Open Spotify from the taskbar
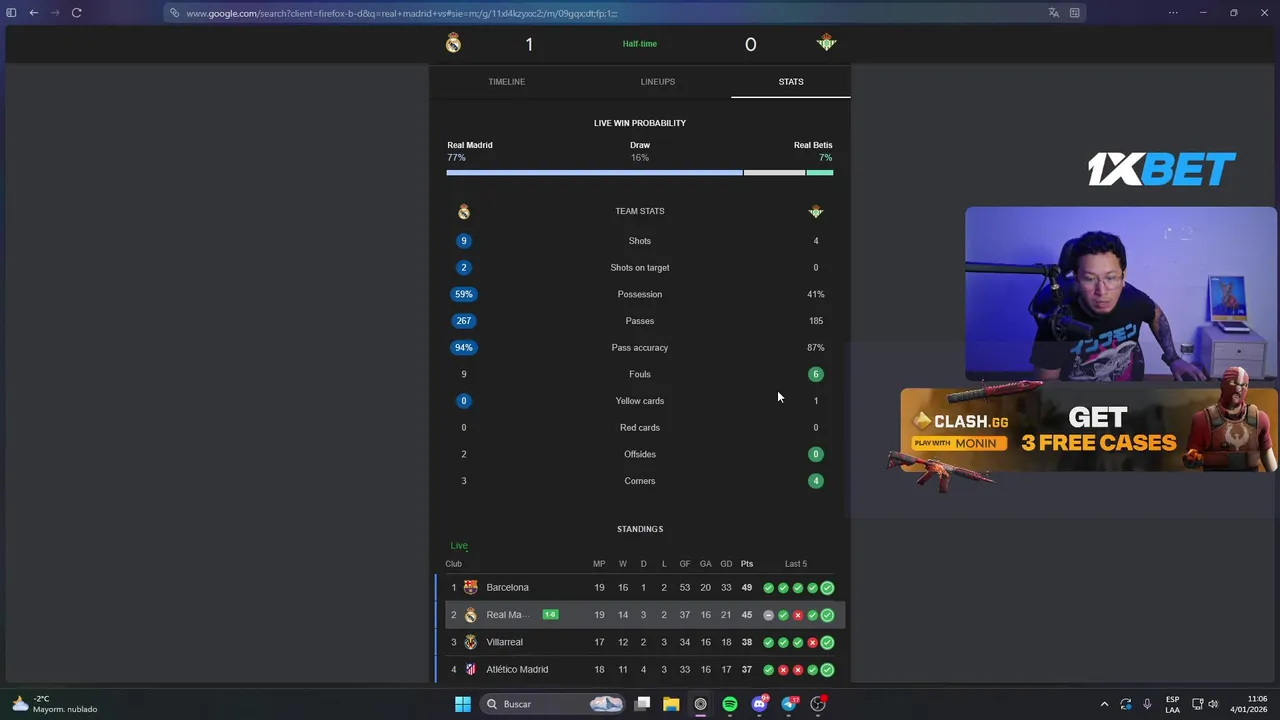Image resolution: width=1280 pixels, height=720 pixels. pyautogui.click(x=729, y=704)
